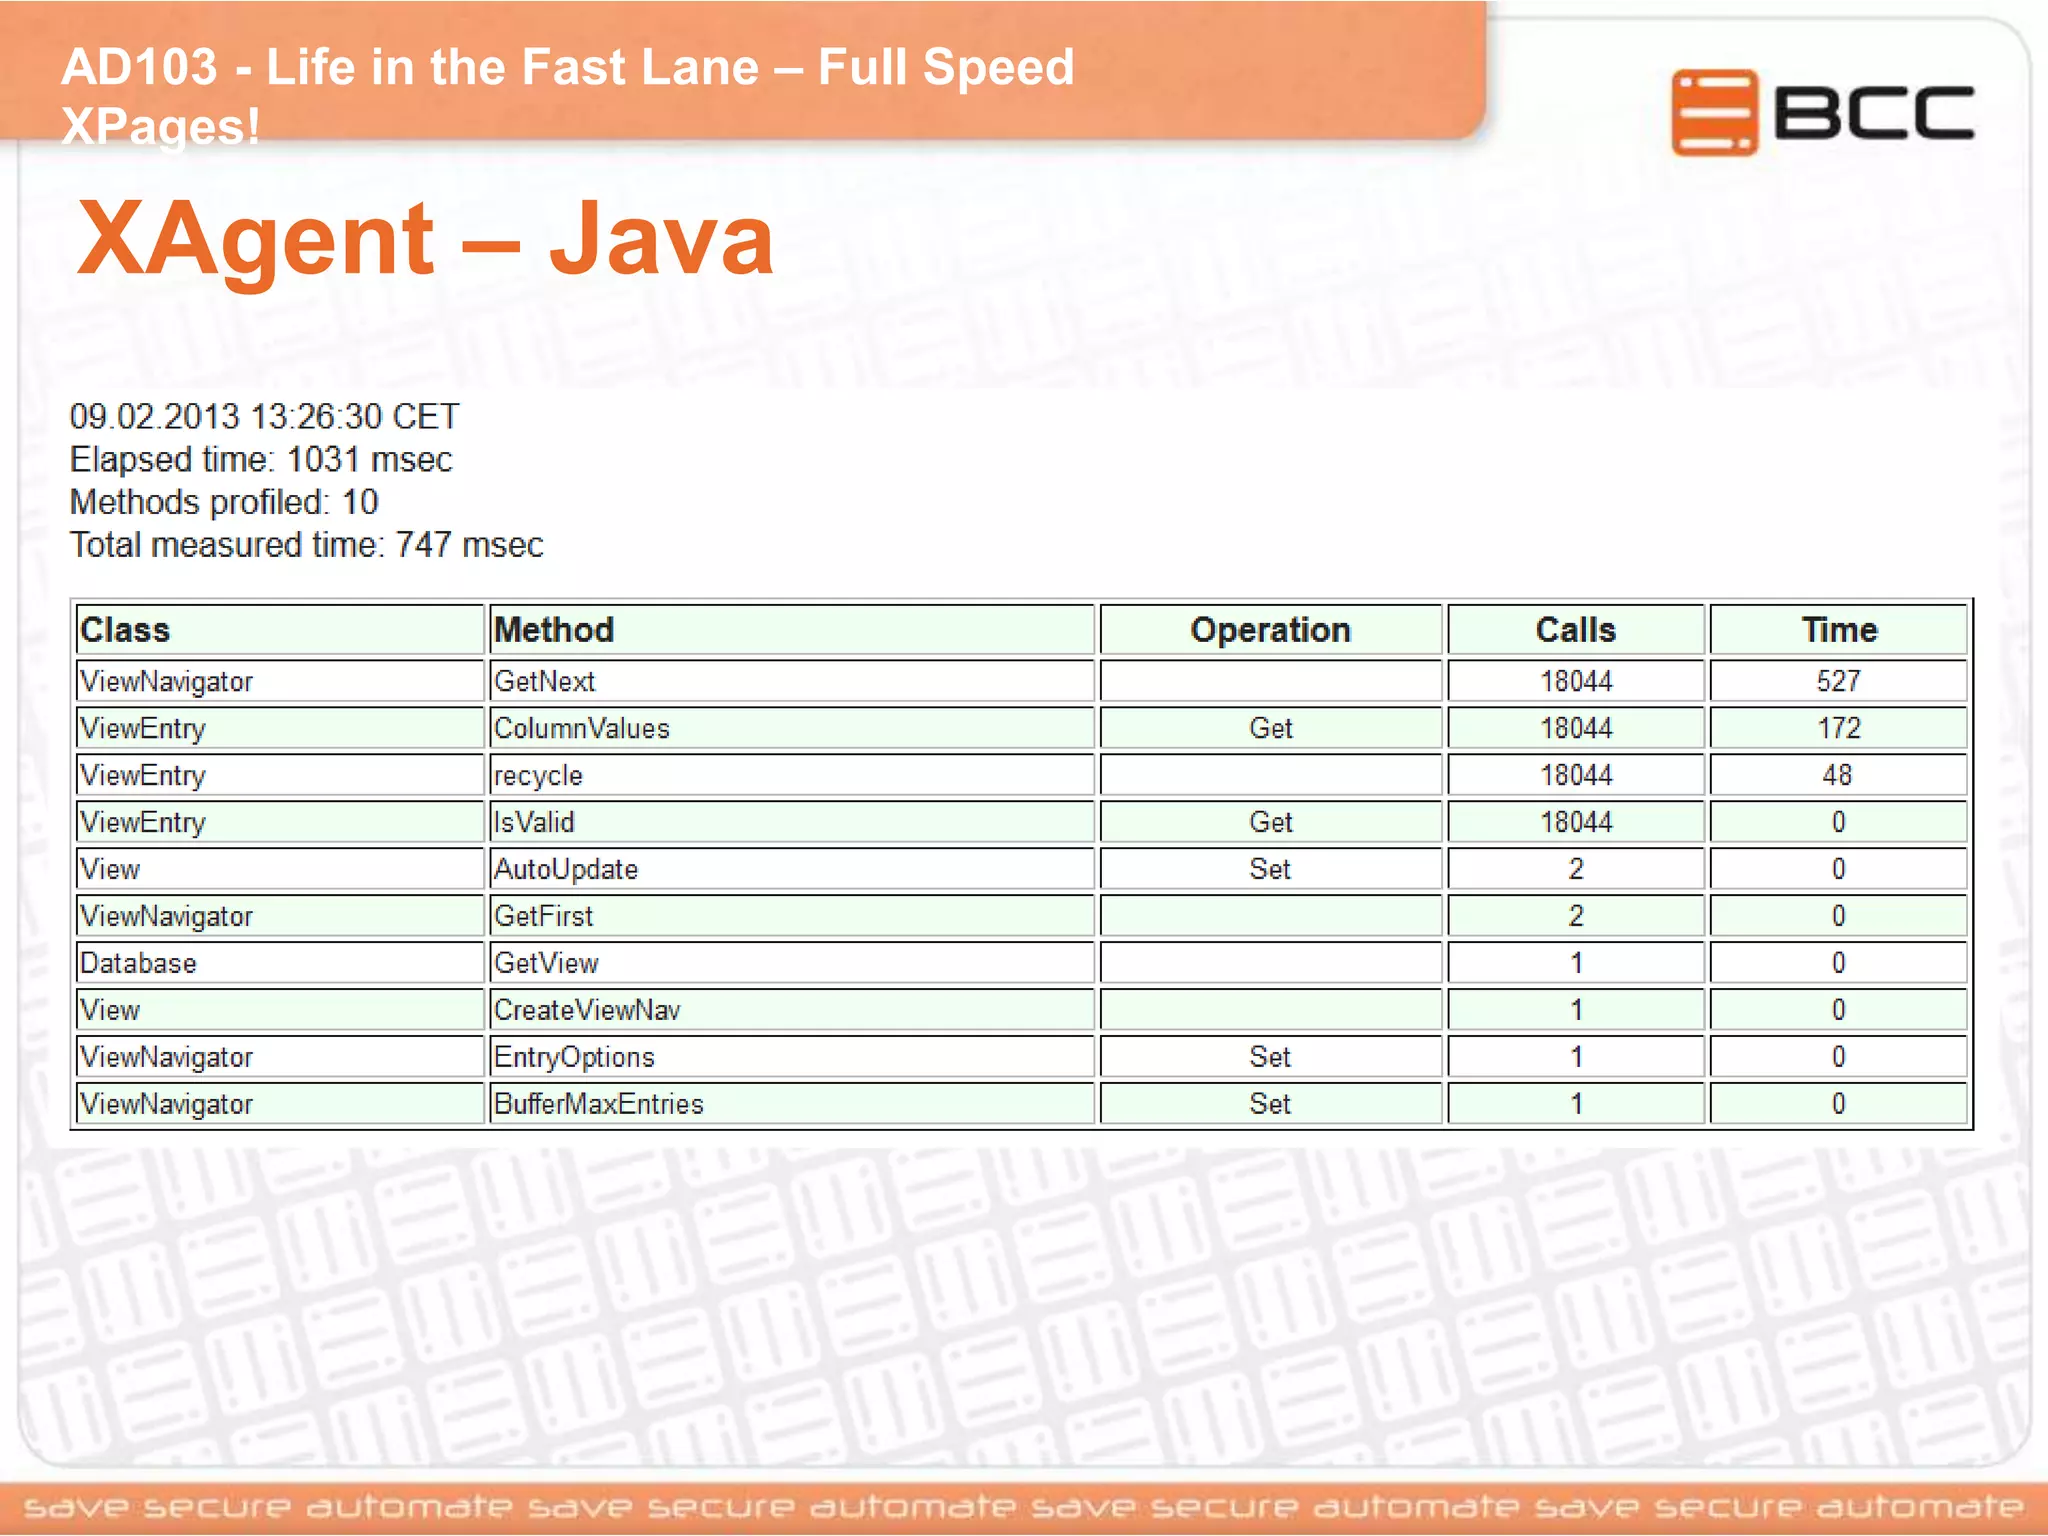Click the slide header 'AD103 - Life in the Fast Lane'
Viewport: 2048px width, 1536px height.
[409, 67]
